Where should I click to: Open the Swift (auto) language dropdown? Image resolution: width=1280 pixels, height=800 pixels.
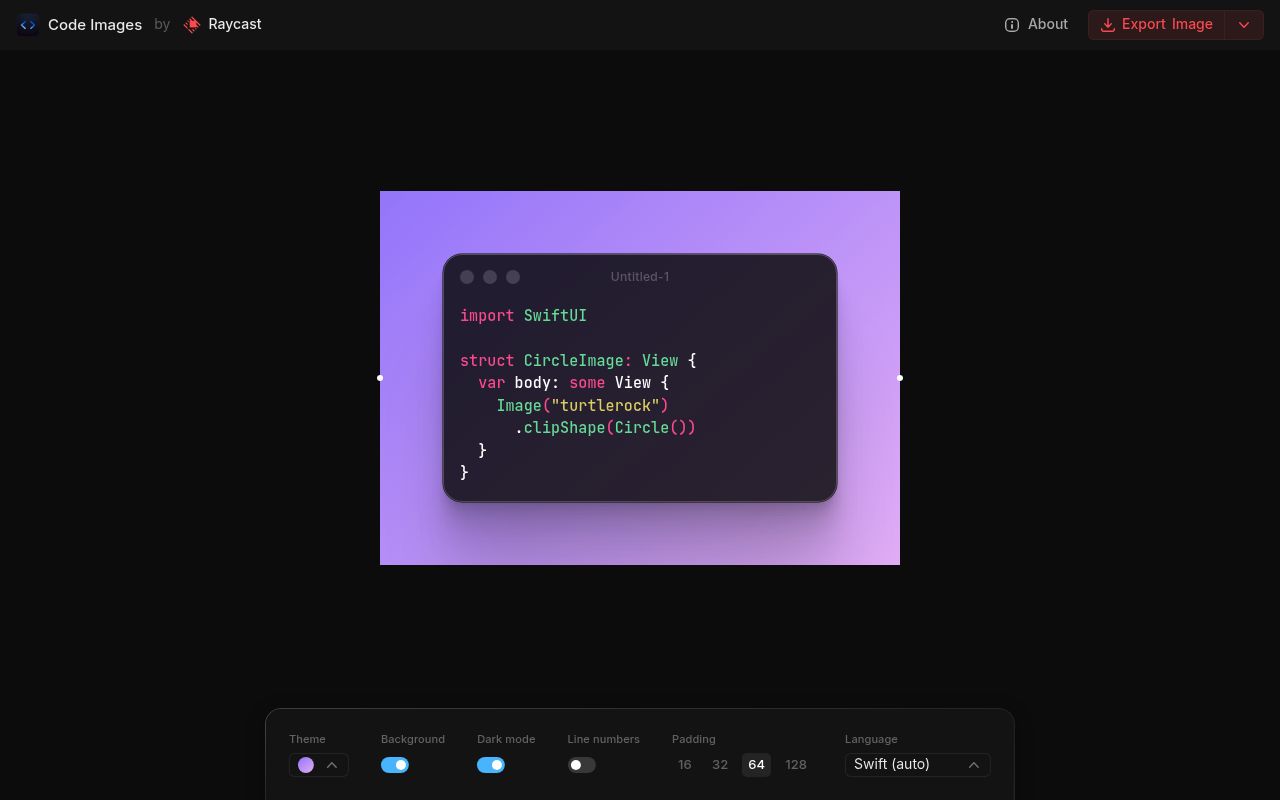pyautogui.click(x=917, y=765)
